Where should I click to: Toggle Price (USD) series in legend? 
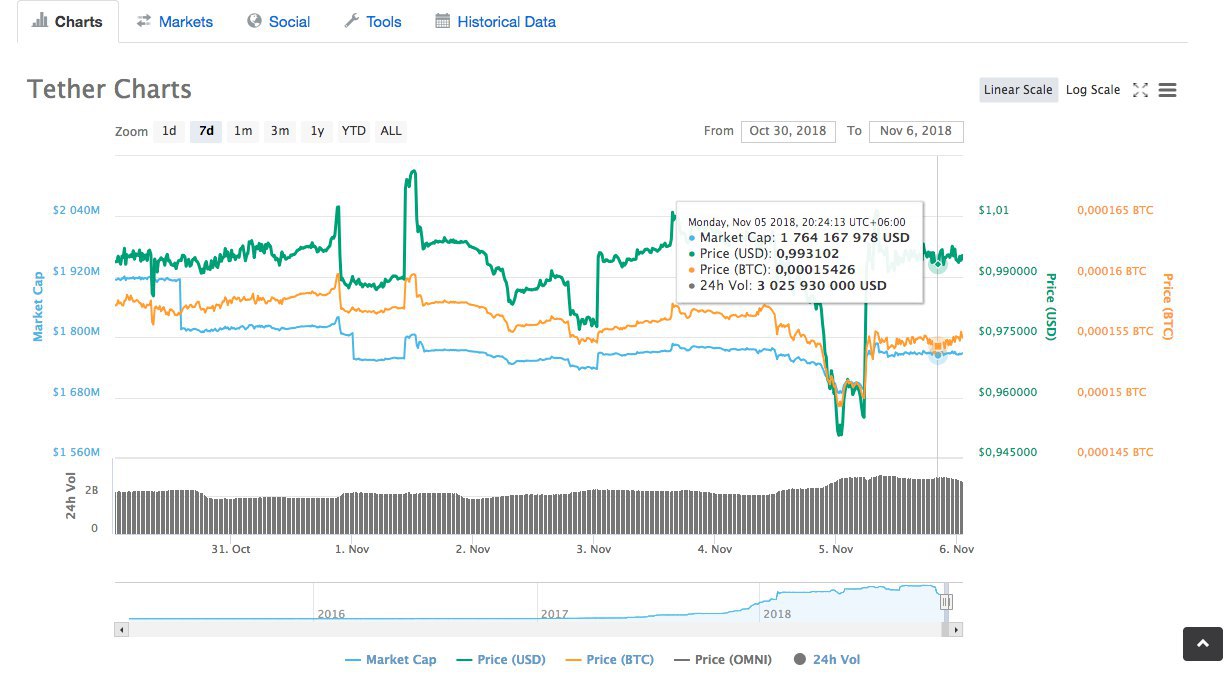501,660
